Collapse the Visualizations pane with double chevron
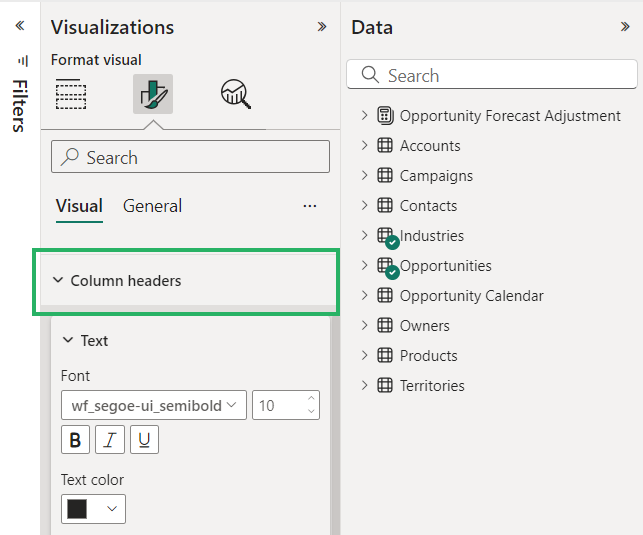This screenshot has width=643, height=535. coord(321,27)
